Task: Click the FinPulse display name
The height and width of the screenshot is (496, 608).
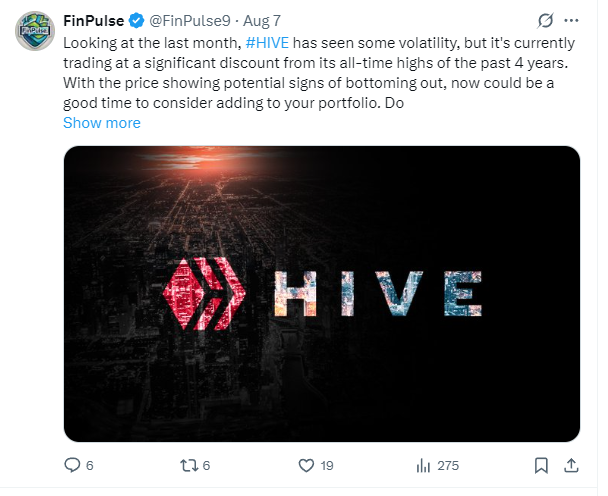Action: [93, 21]
